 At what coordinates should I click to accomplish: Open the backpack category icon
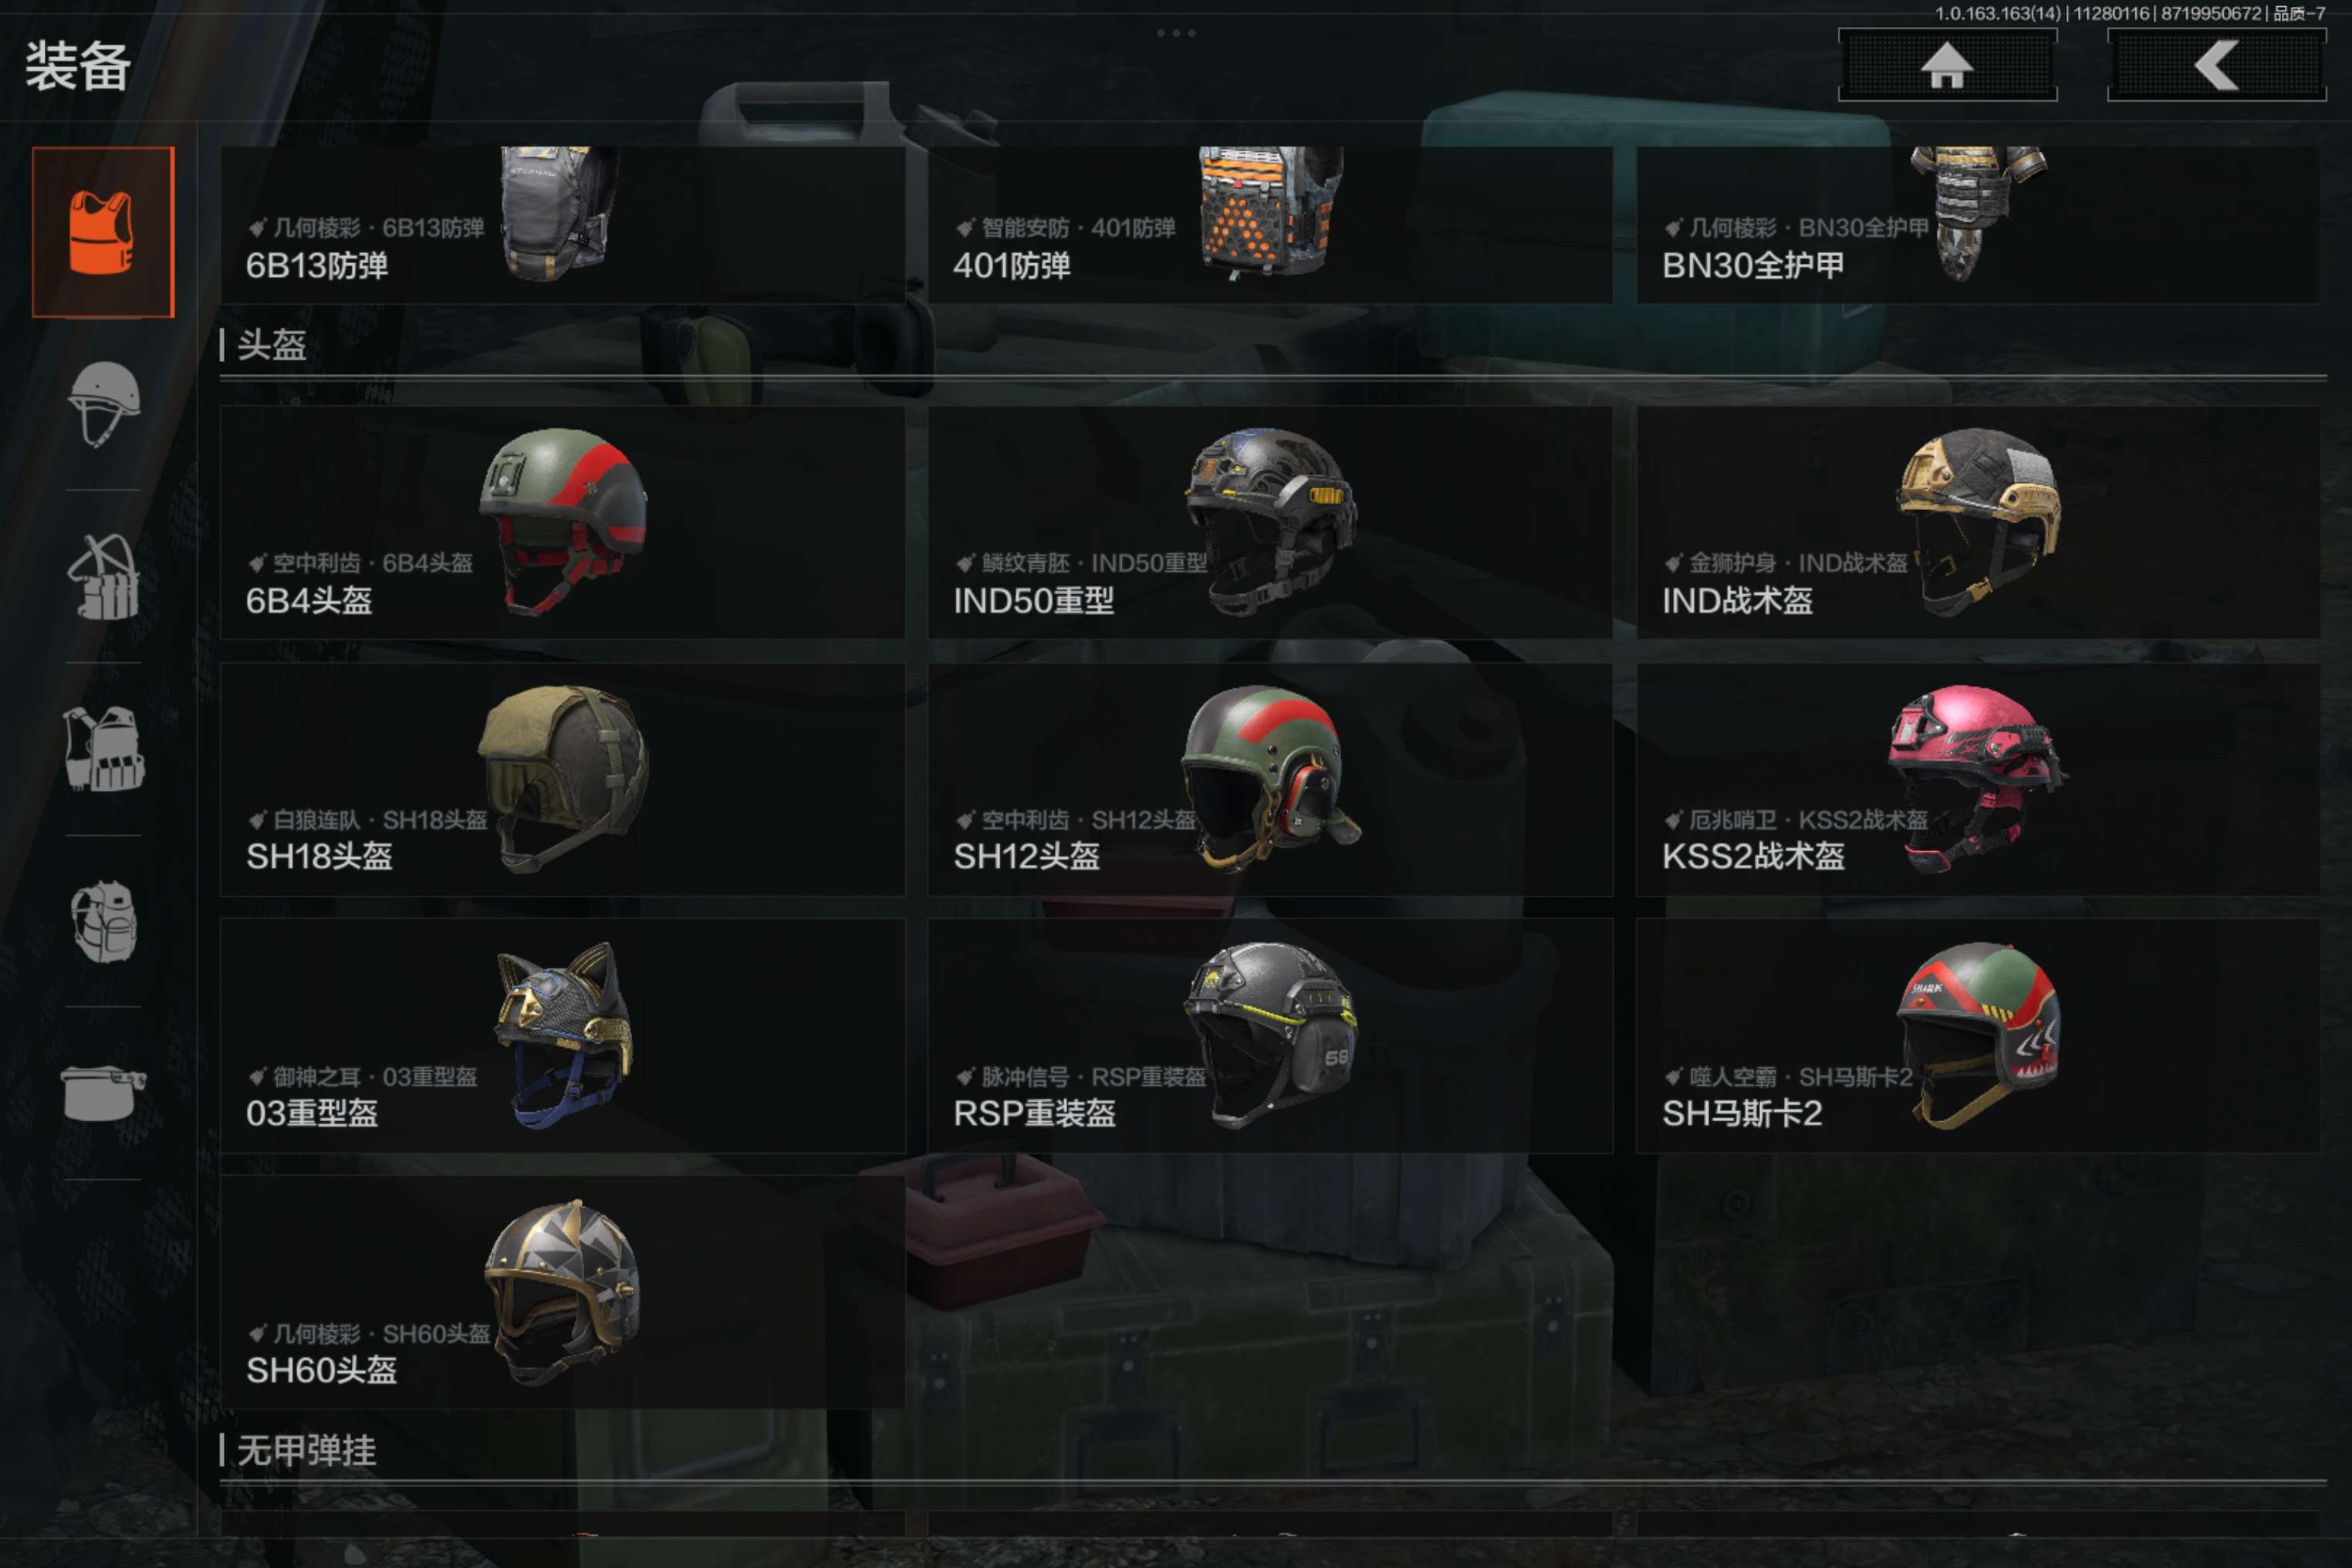[x=104, y=921]
